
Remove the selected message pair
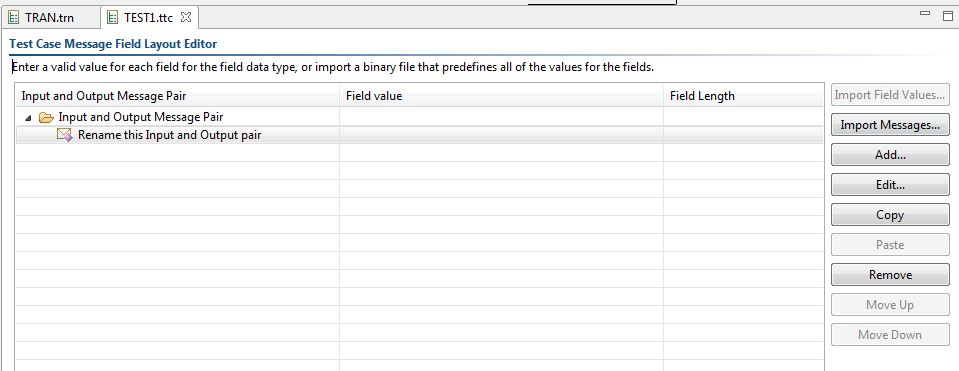point(890,274)
